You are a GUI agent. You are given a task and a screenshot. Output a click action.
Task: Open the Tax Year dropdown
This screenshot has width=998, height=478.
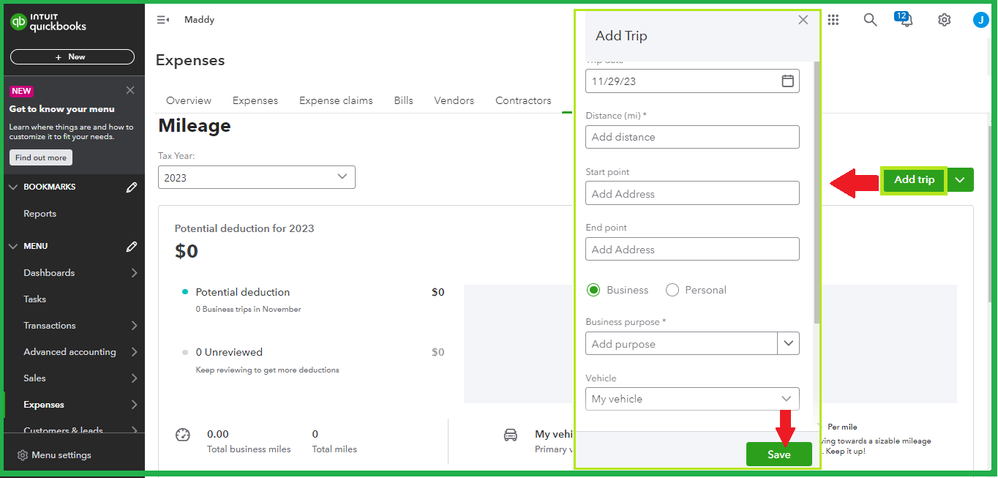[x=256, y=177]
